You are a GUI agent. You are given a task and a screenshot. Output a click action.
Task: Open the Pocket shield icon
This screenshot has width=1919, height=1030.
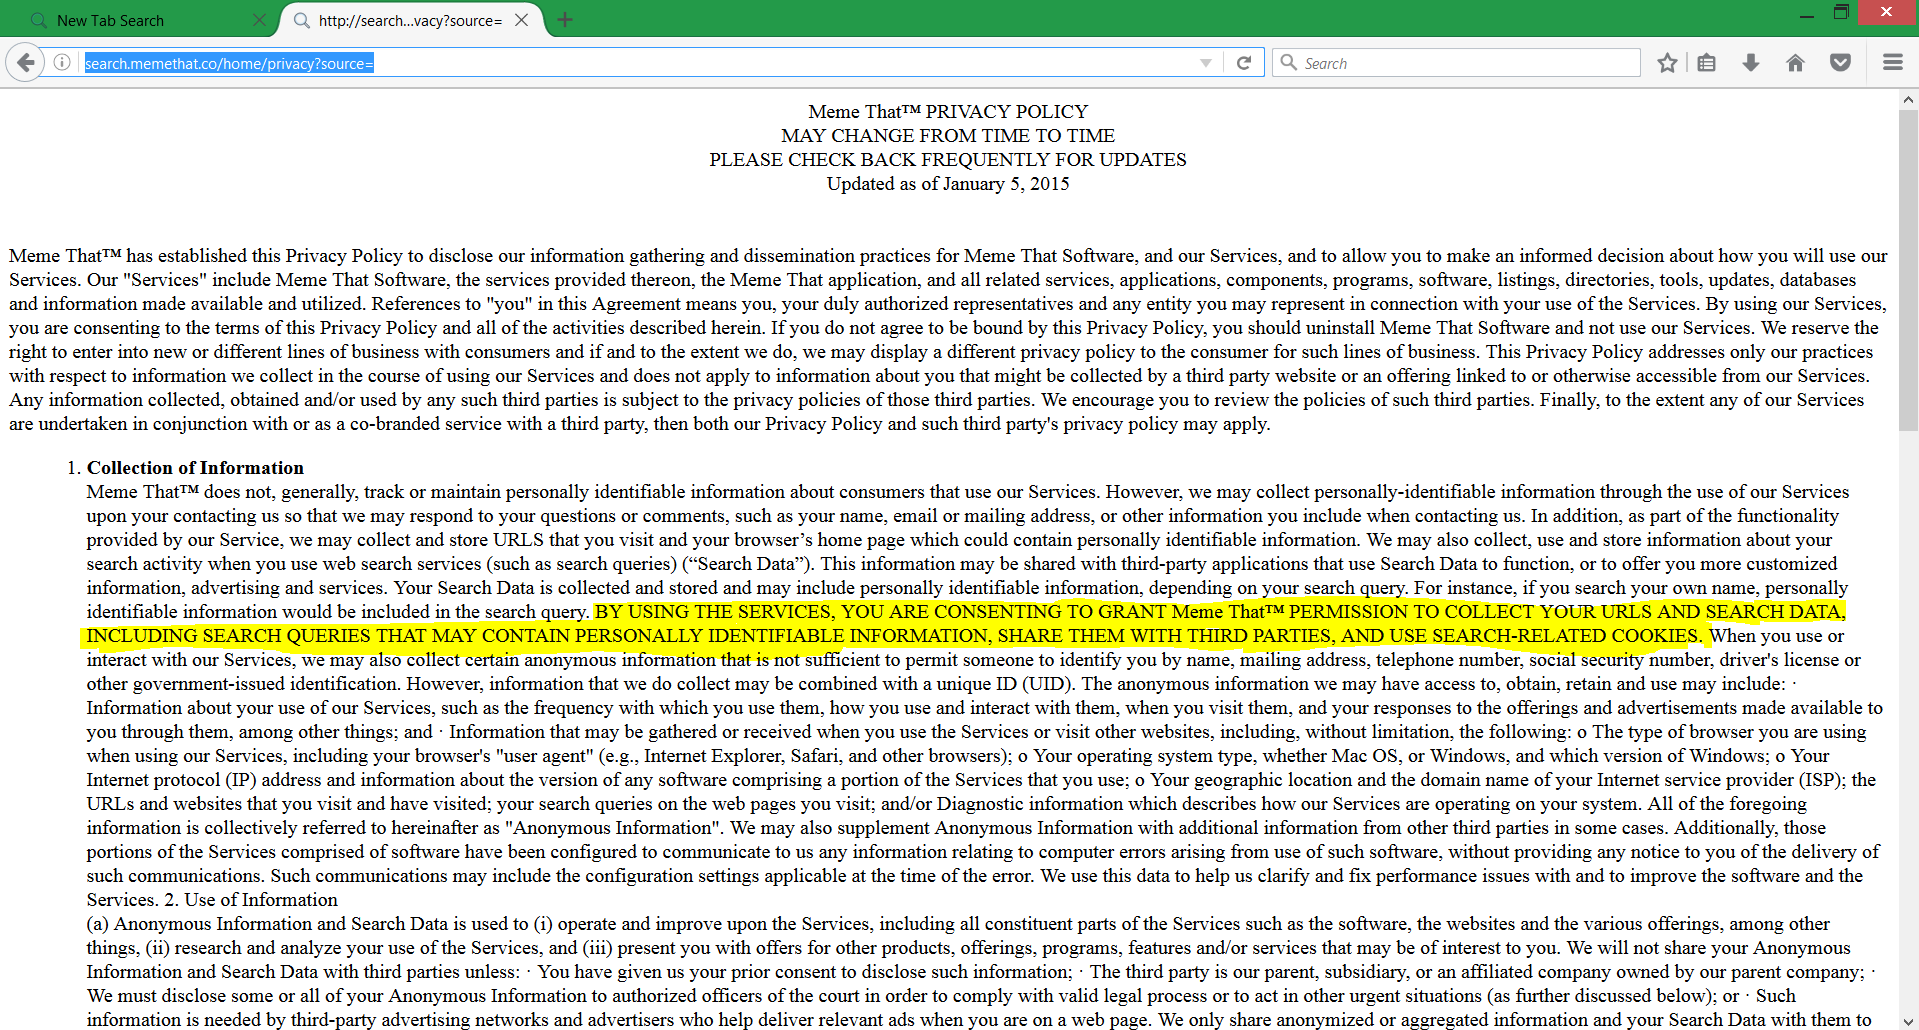click(x=1840, y=63)
